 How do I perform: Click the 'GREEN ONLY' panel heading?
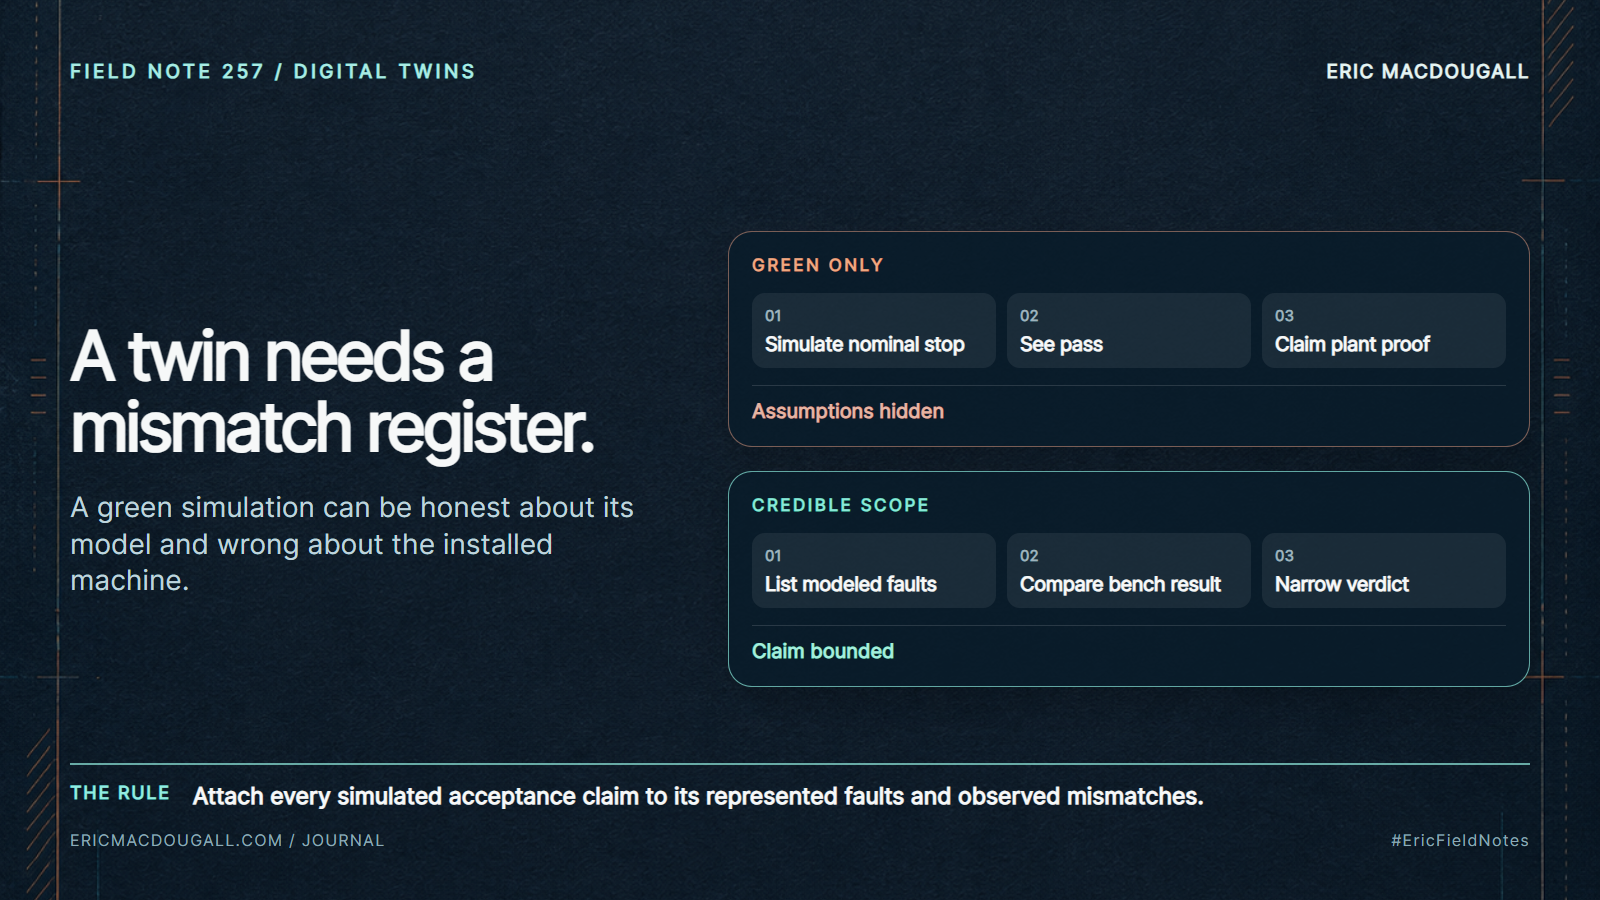pyautogui.click(x=817, y=265)
